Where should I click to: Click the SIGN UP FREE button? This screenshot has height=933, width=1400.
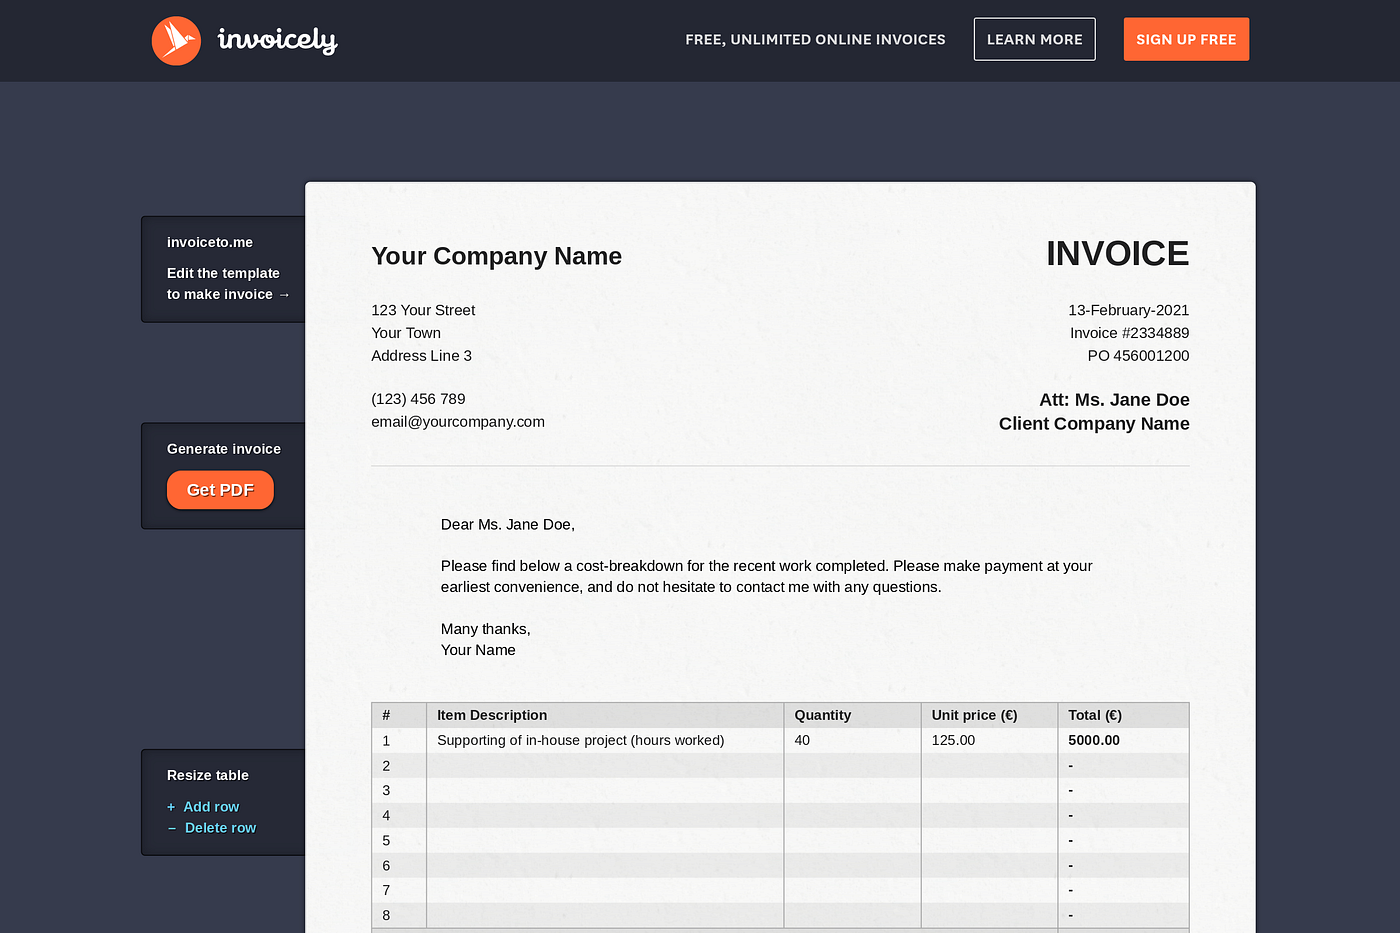click(1186, 39)
